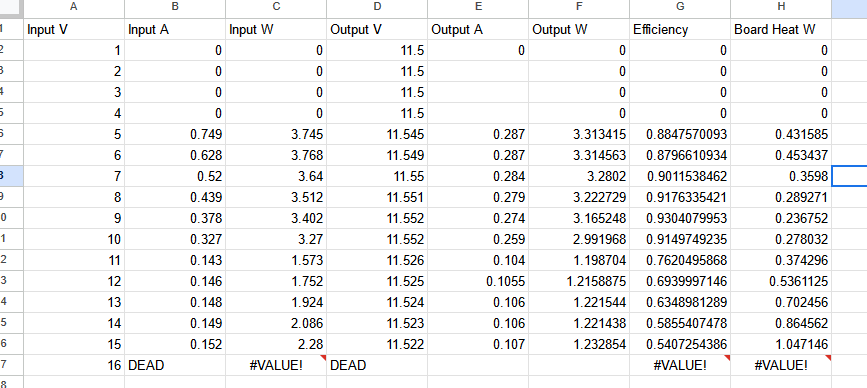Click cell containing 1.2158875
Viewport: 867px width, 388px height.
579,281
